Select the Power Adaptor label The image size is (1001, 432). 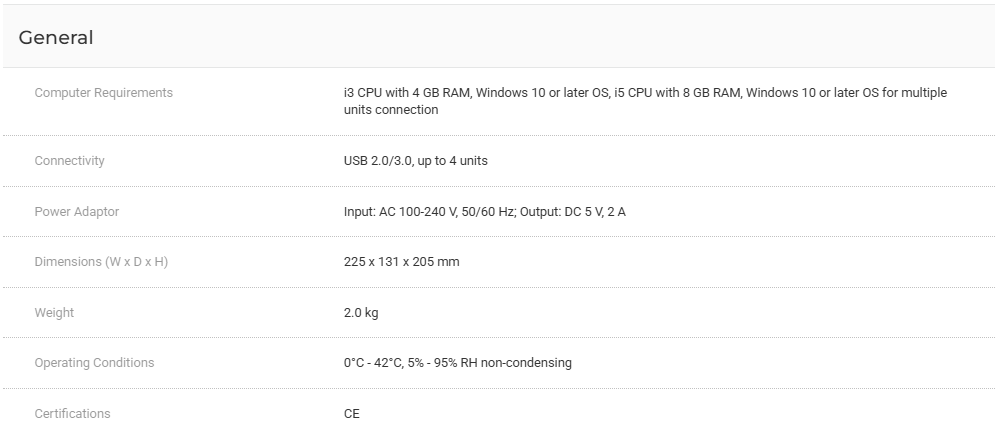[76, 212]
